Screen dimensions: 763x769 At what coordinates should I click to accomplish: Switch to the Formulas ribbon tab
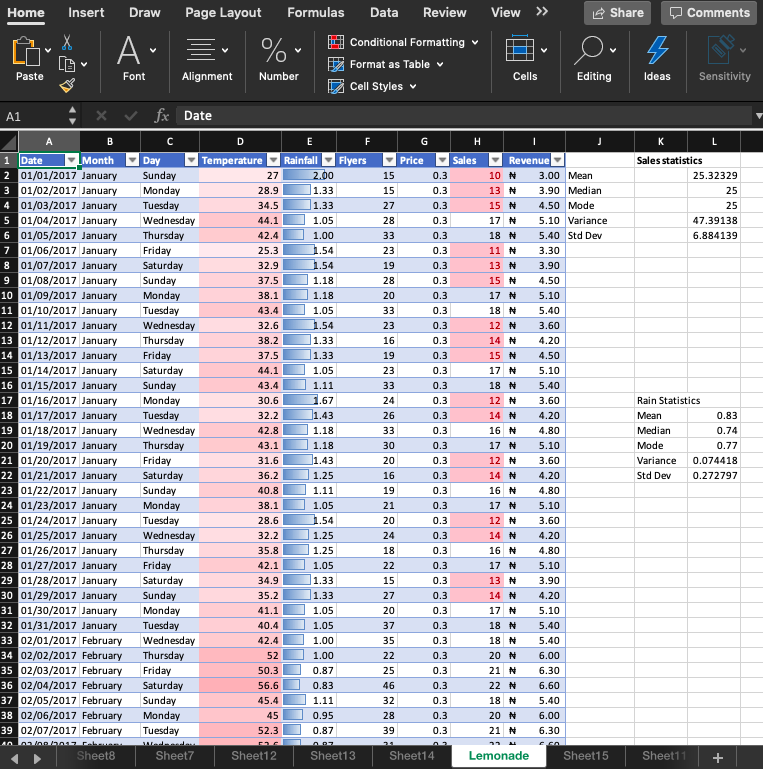315,12
